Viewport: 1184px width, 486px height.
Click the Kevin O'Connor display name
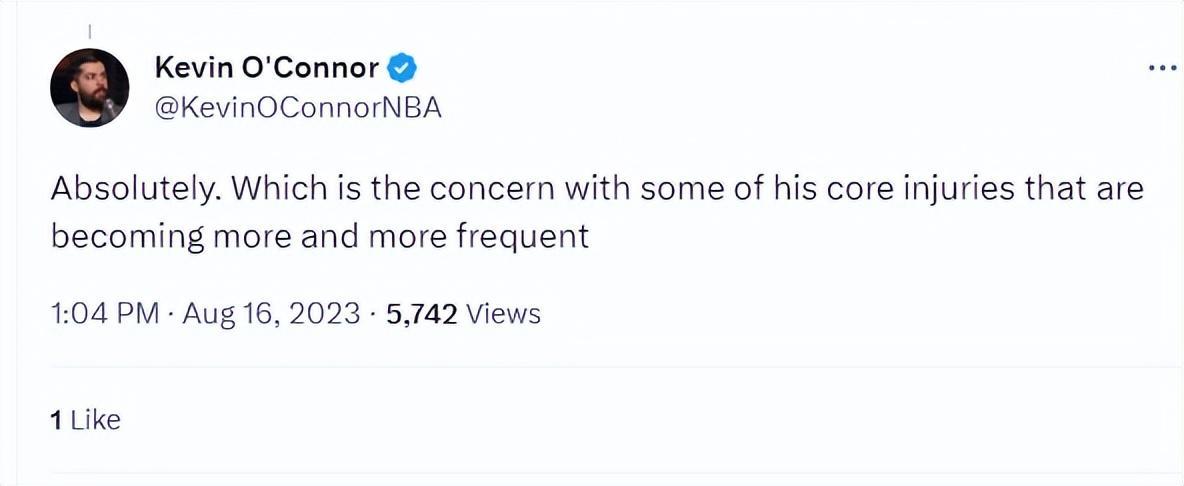(x=267, y=68)
